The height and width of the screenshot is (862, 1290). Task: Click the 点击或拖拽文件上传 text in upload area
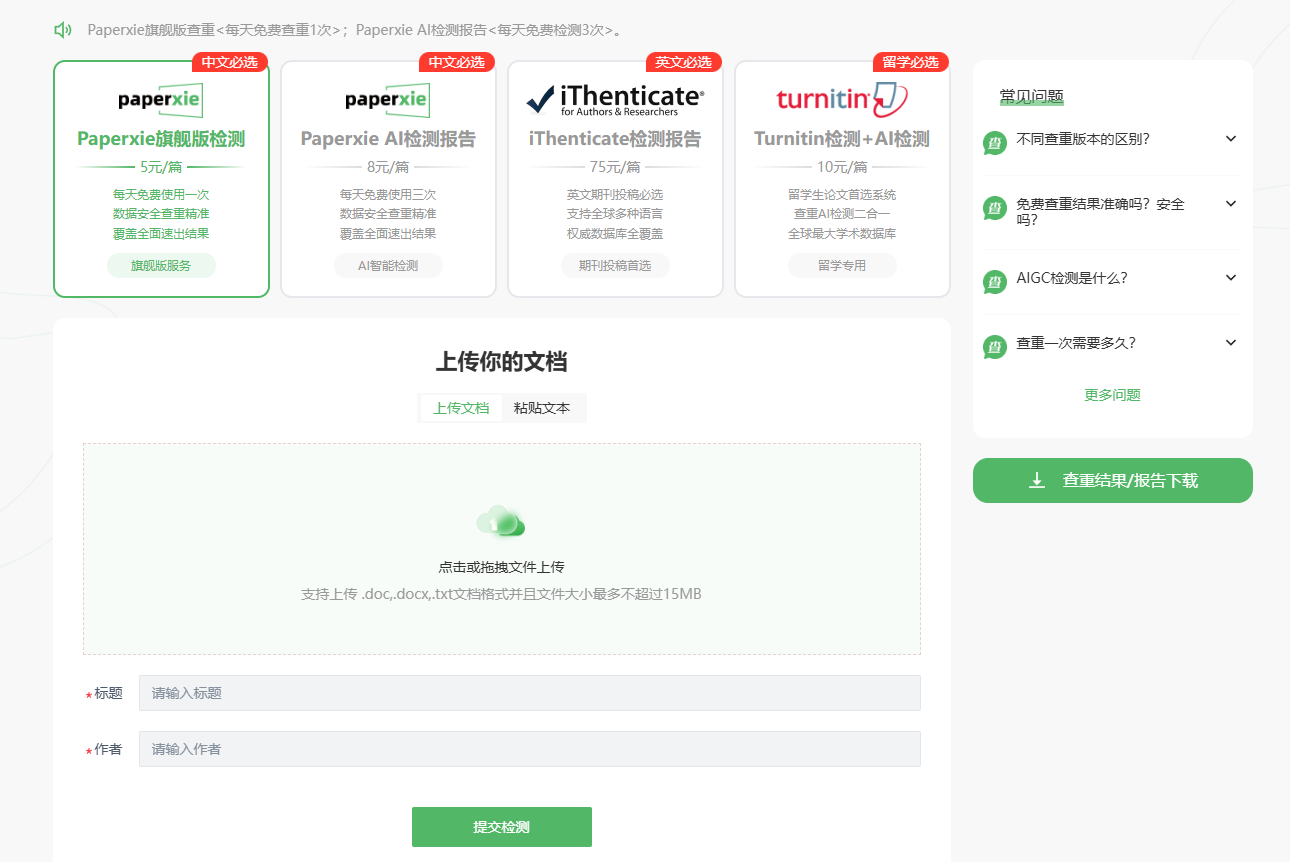click(501, 567)
